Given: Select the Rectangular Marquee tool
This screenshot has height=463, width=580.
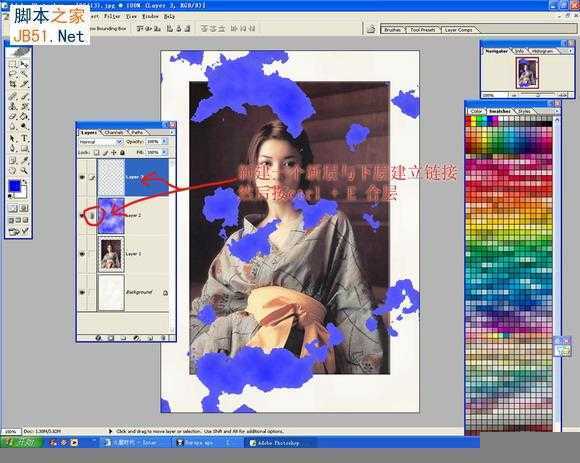Looking at the screenshot, I should point(13,64).
